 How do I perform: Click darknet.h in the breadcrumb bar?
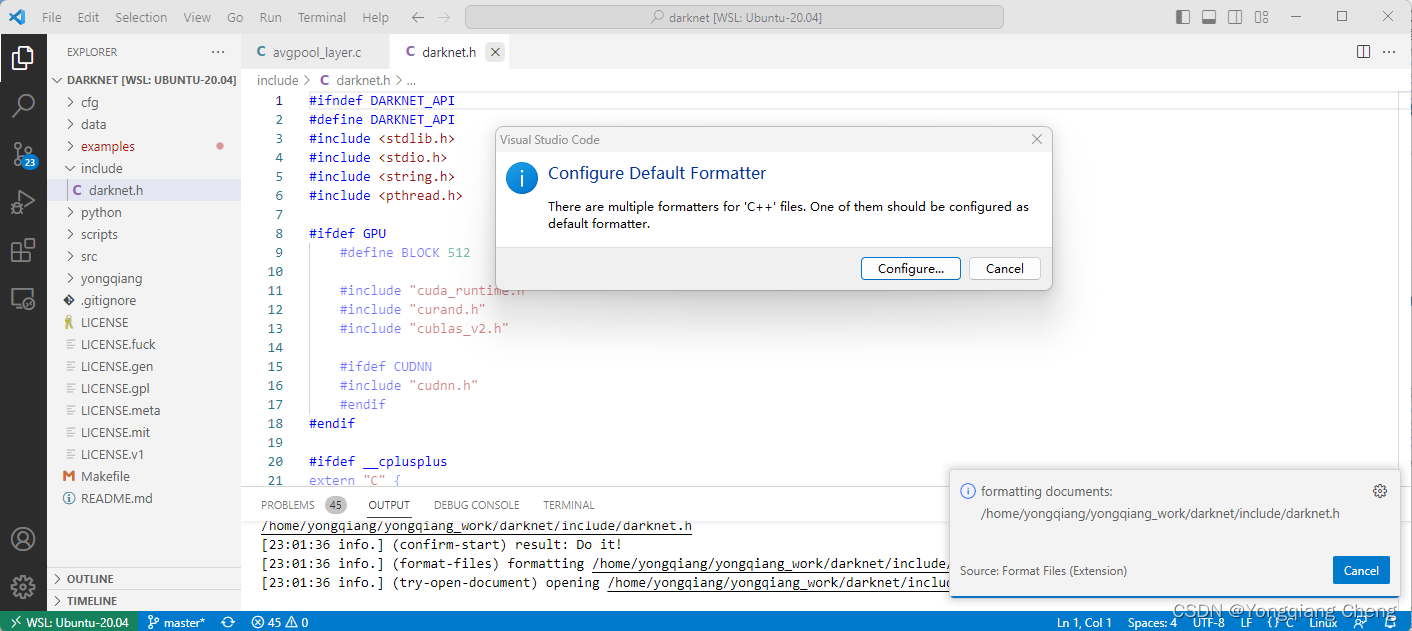pyautogui.click(x=355, y=79)
